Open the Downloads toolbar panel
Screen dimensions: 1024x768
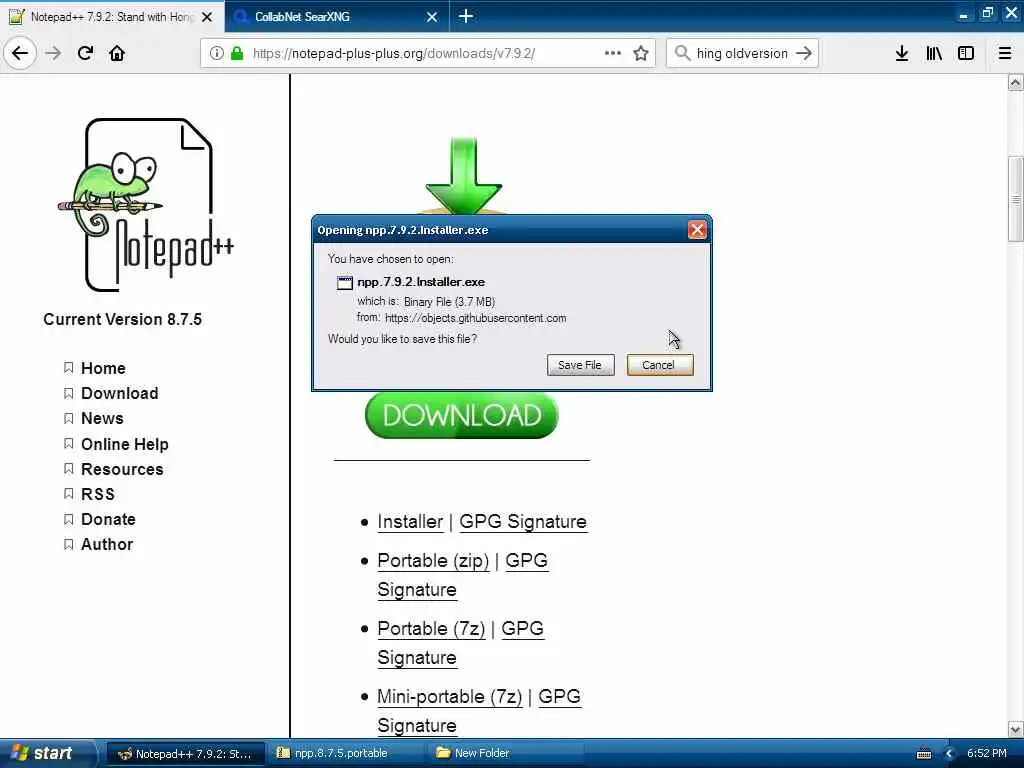902,53
